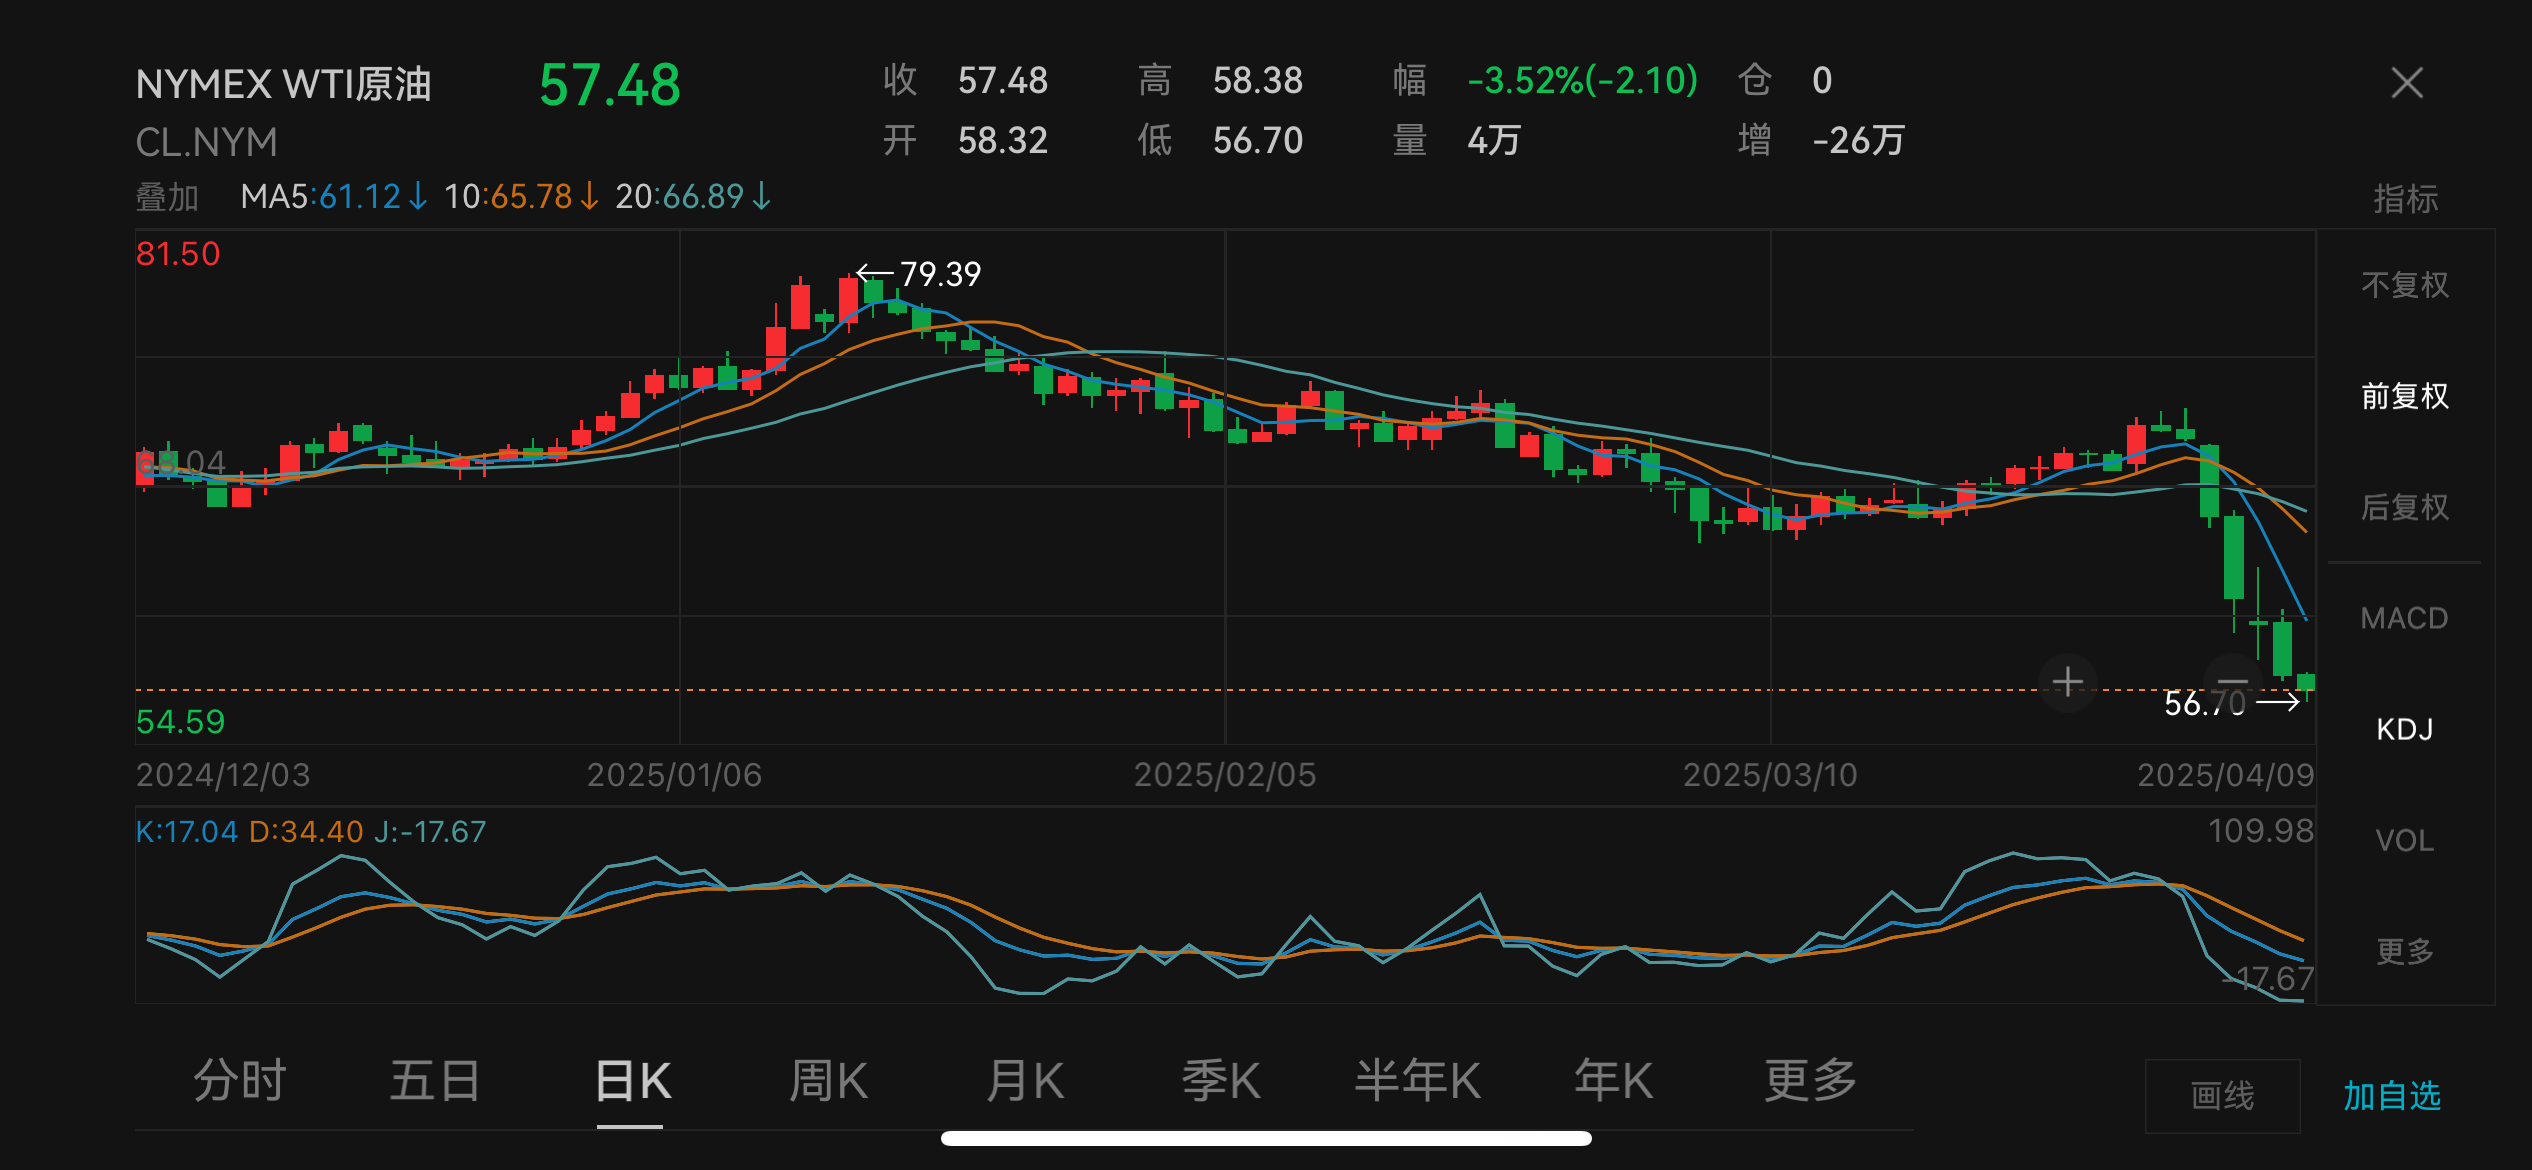Expand more indicators via 更多 in sidebar

coord(2405,951)
